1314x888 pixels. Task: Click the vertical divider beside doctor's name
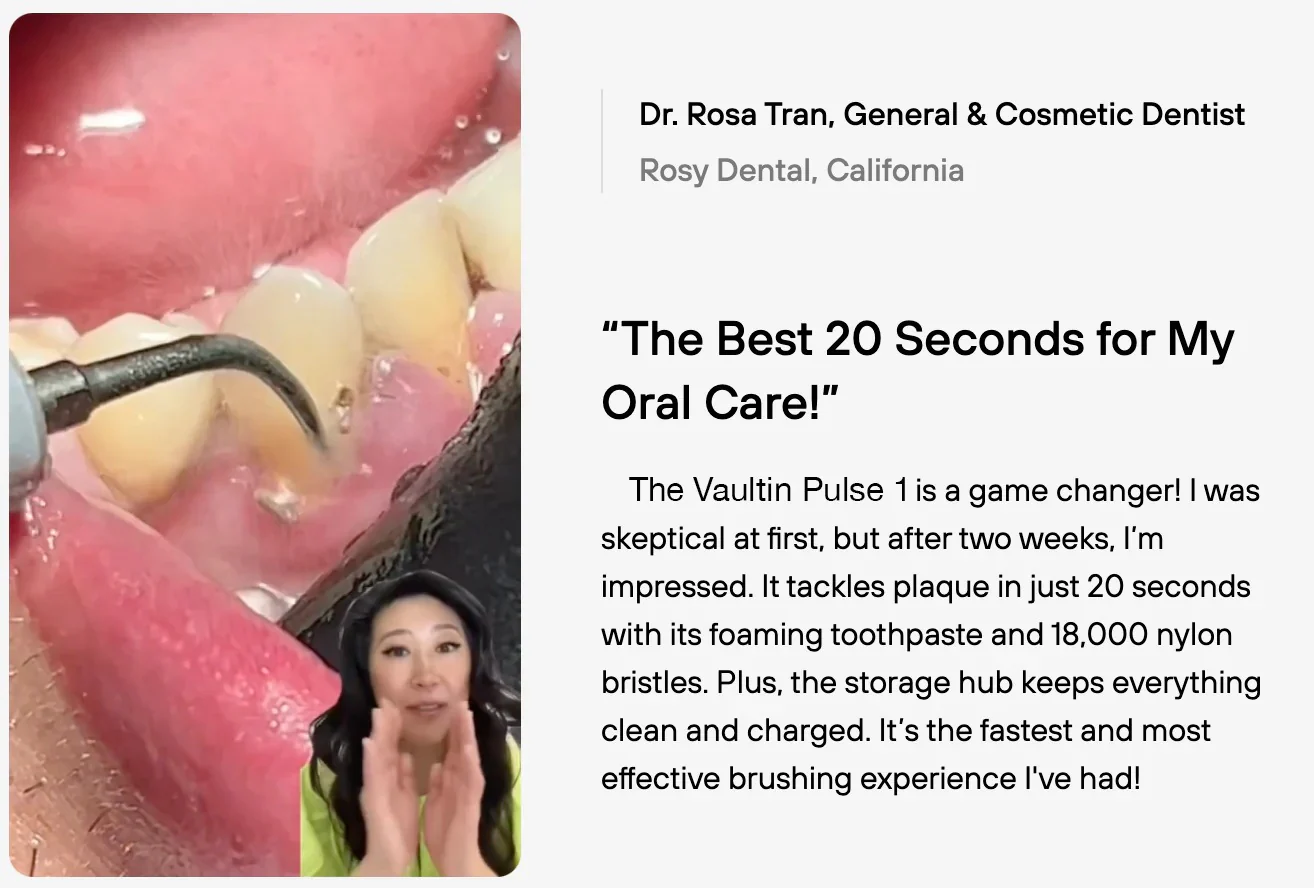602,141
